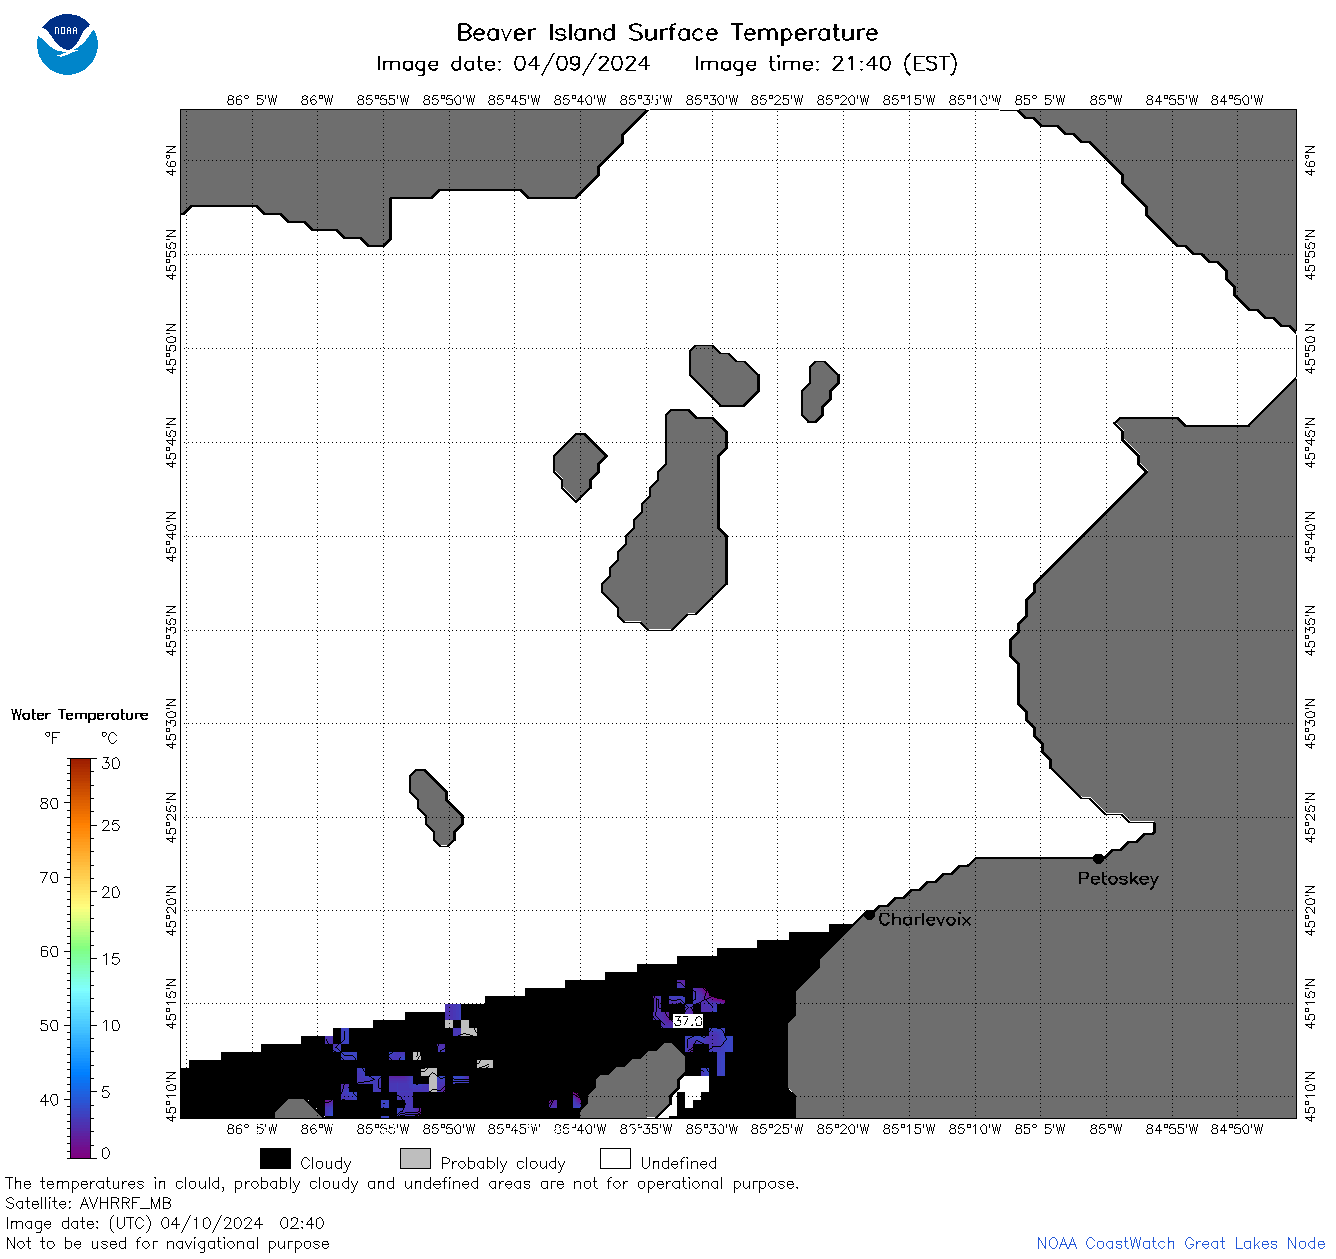Viewport: 1336px width, 1259px height.
Task: Click the 'Undefined' legend label
Action: (x=679, y=1163)
